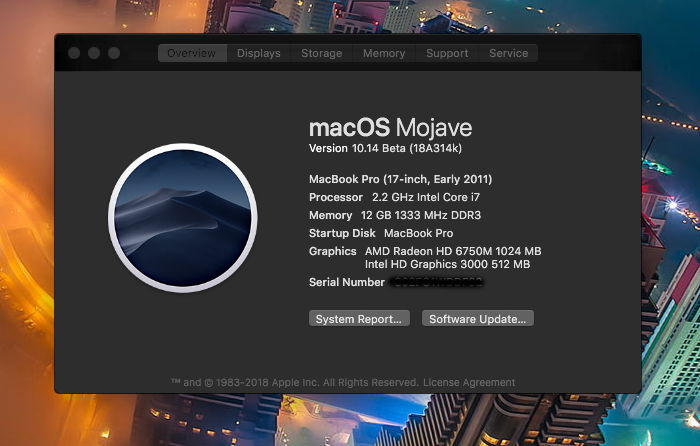Close the About This Mac window
The width and height of the screenshot is (700, 446).
74,53
